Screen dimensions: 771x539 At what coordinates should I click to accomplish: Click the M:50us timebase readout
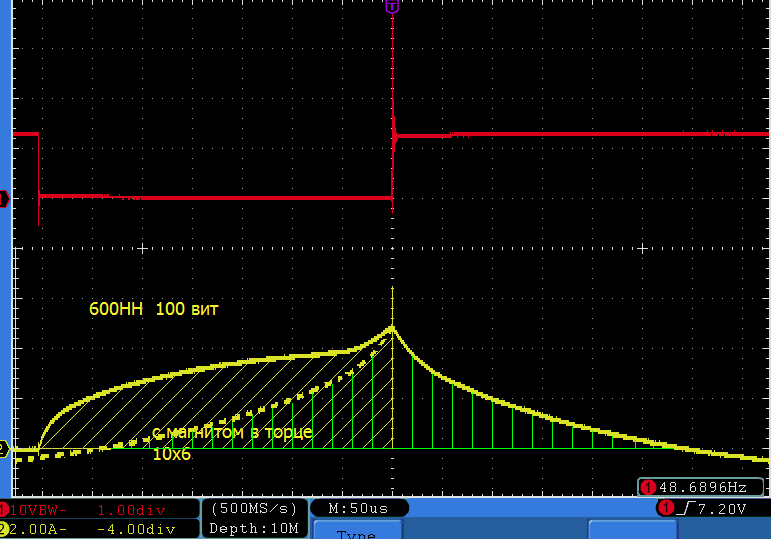point(358,508)
